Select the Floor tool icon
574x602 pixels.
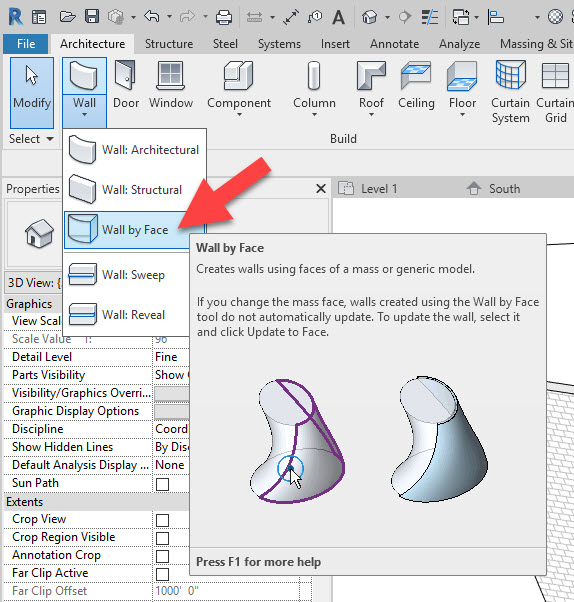(x=462, y=76)
